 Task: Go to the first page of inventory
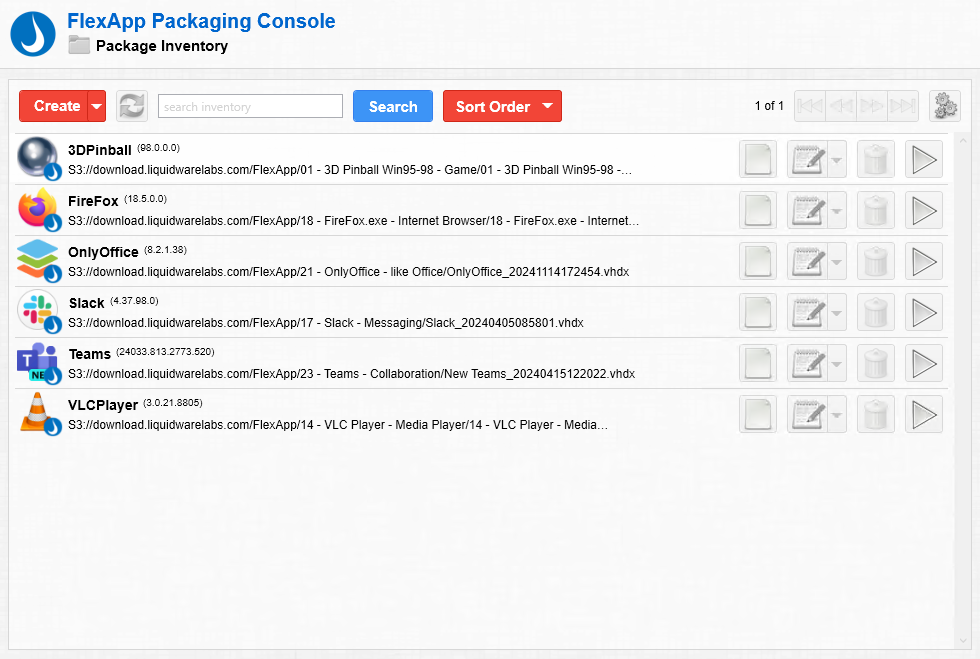point(809,106)
